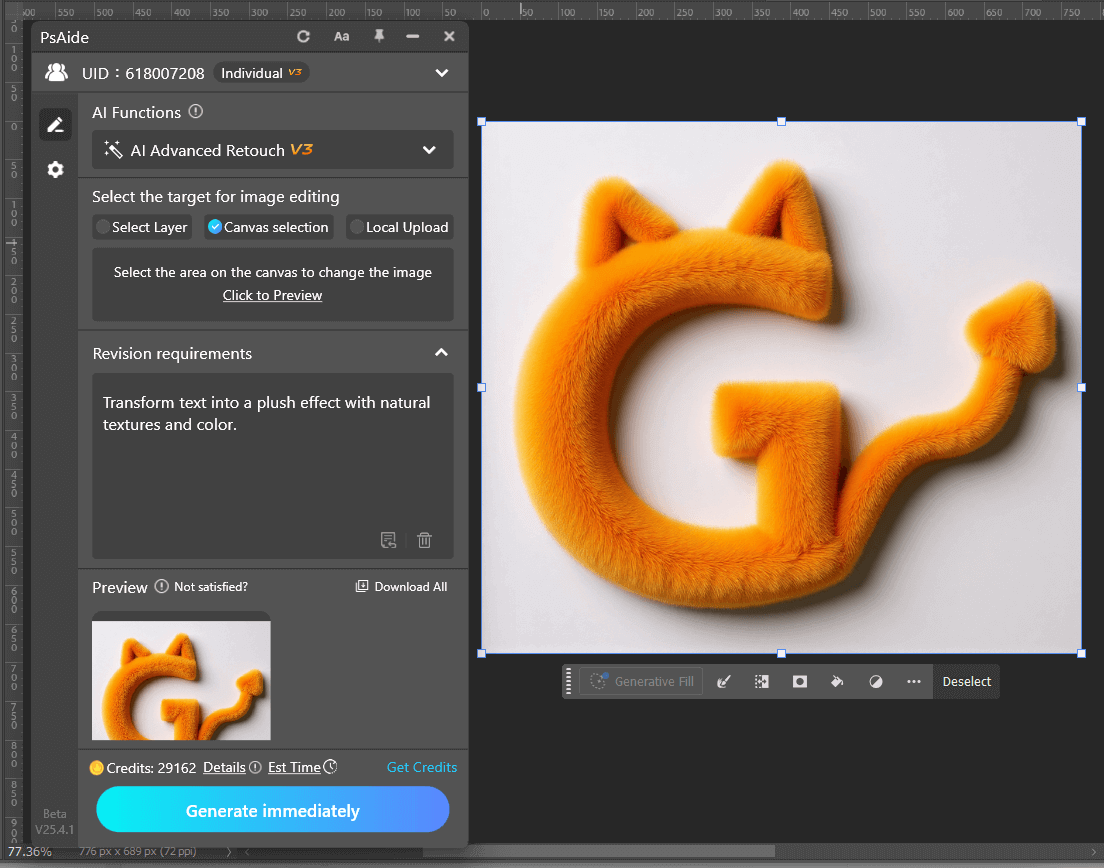
Task: Open settings via the gear icon
Action: [55, 170]
